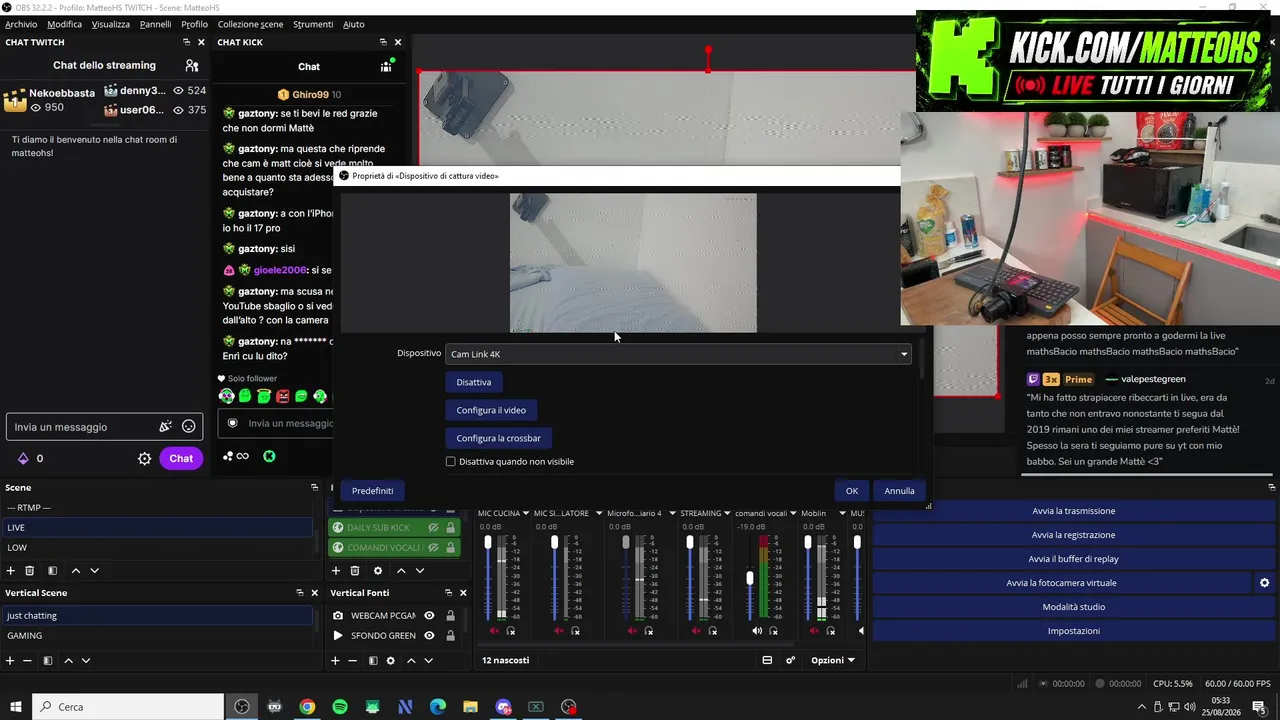Click Configura la crossbar button
Viewport: 1280px width, 720px height.
coord(498,438)
